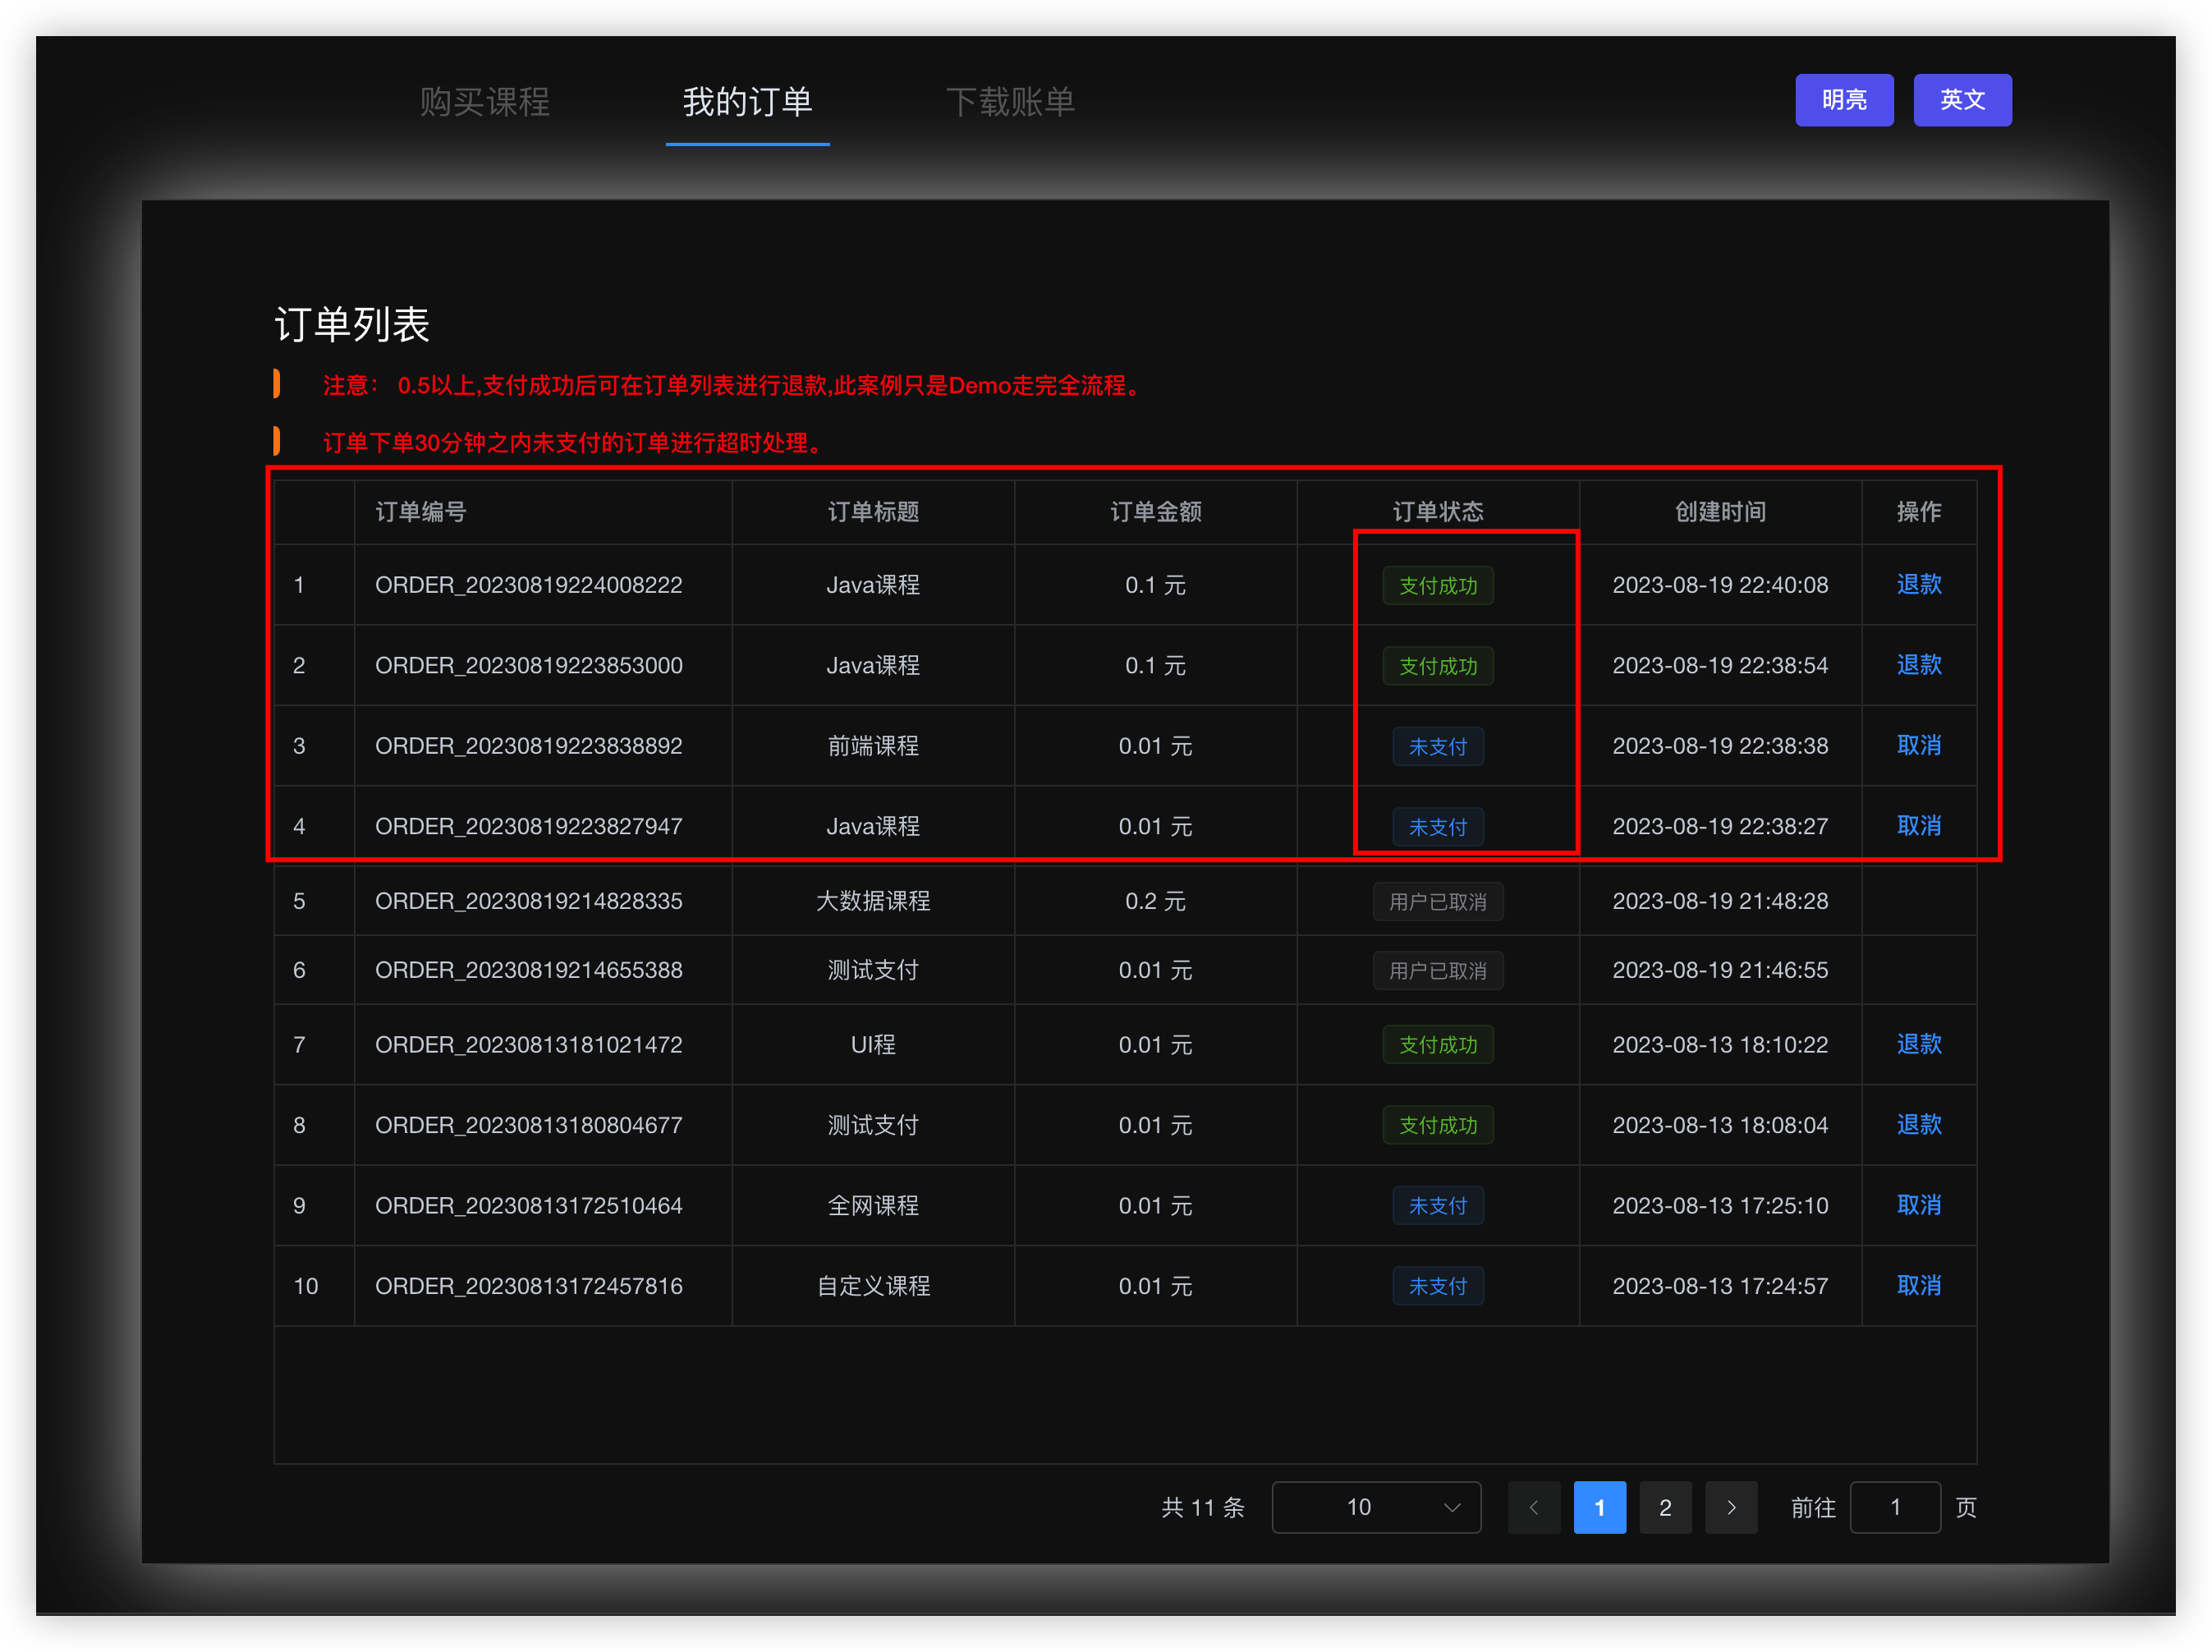Click the 支付成功 status tag in row 1
Screen dimensions: 2212x1652
coord(1437,586)
